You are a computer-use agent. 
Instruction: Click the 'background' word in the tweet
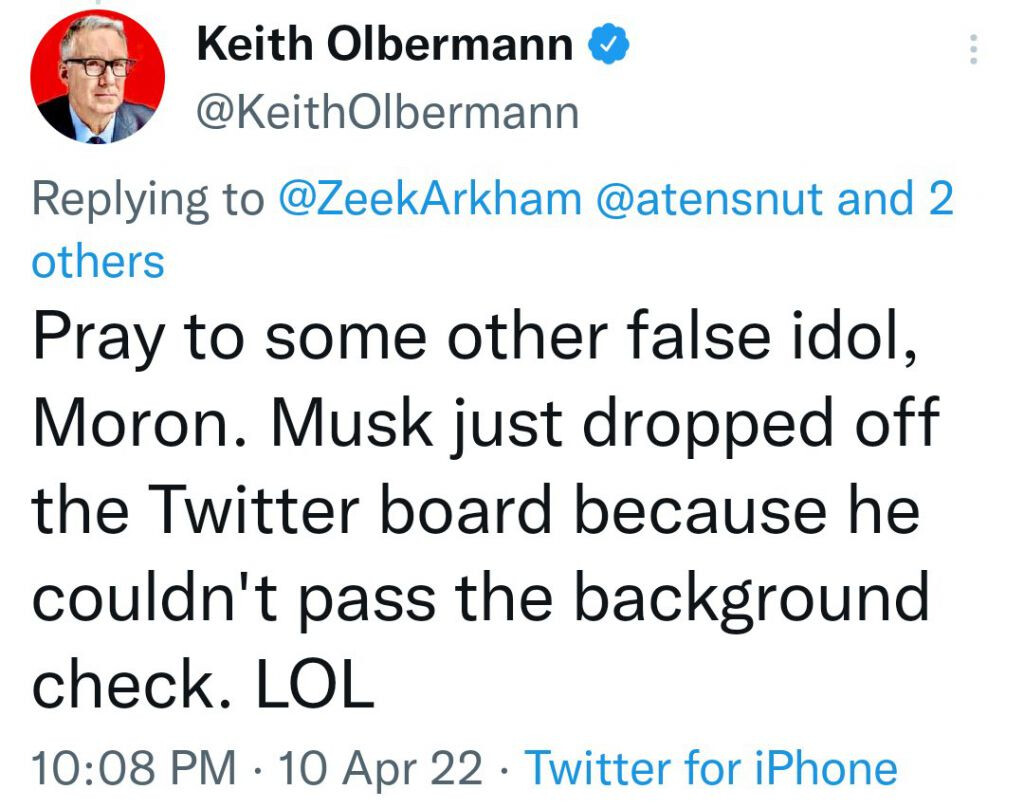[x=752, y=600]
